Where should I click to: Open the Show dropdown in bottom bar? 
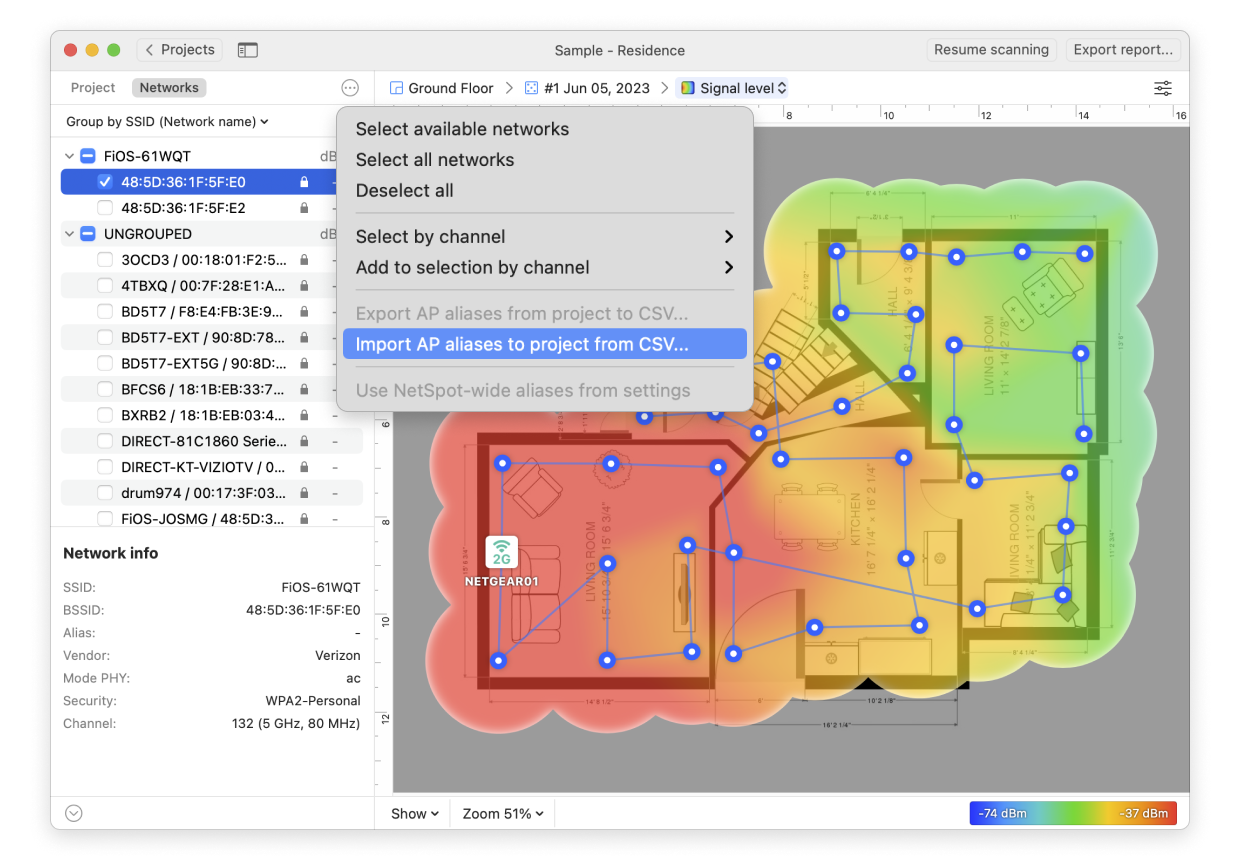click(415, 814)
